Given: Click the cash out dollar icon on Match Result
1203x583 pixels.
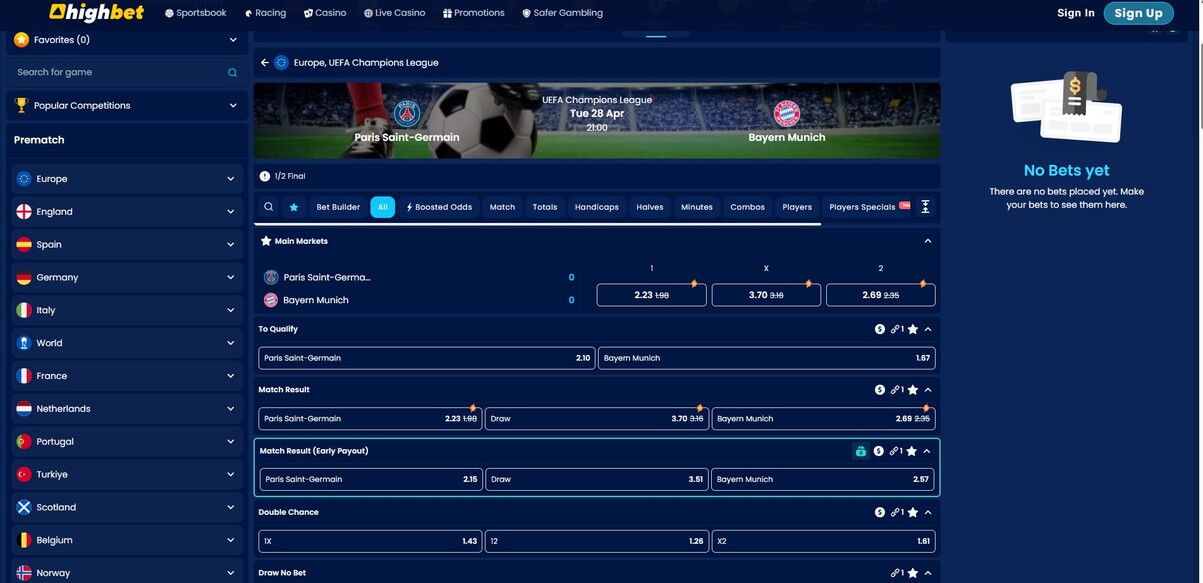Looking at the screenshot, I should point(880,390).
